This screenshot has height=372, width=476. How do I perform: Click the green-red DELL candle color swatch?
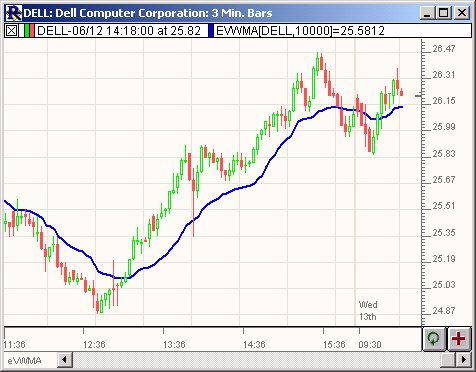[29, 31]
